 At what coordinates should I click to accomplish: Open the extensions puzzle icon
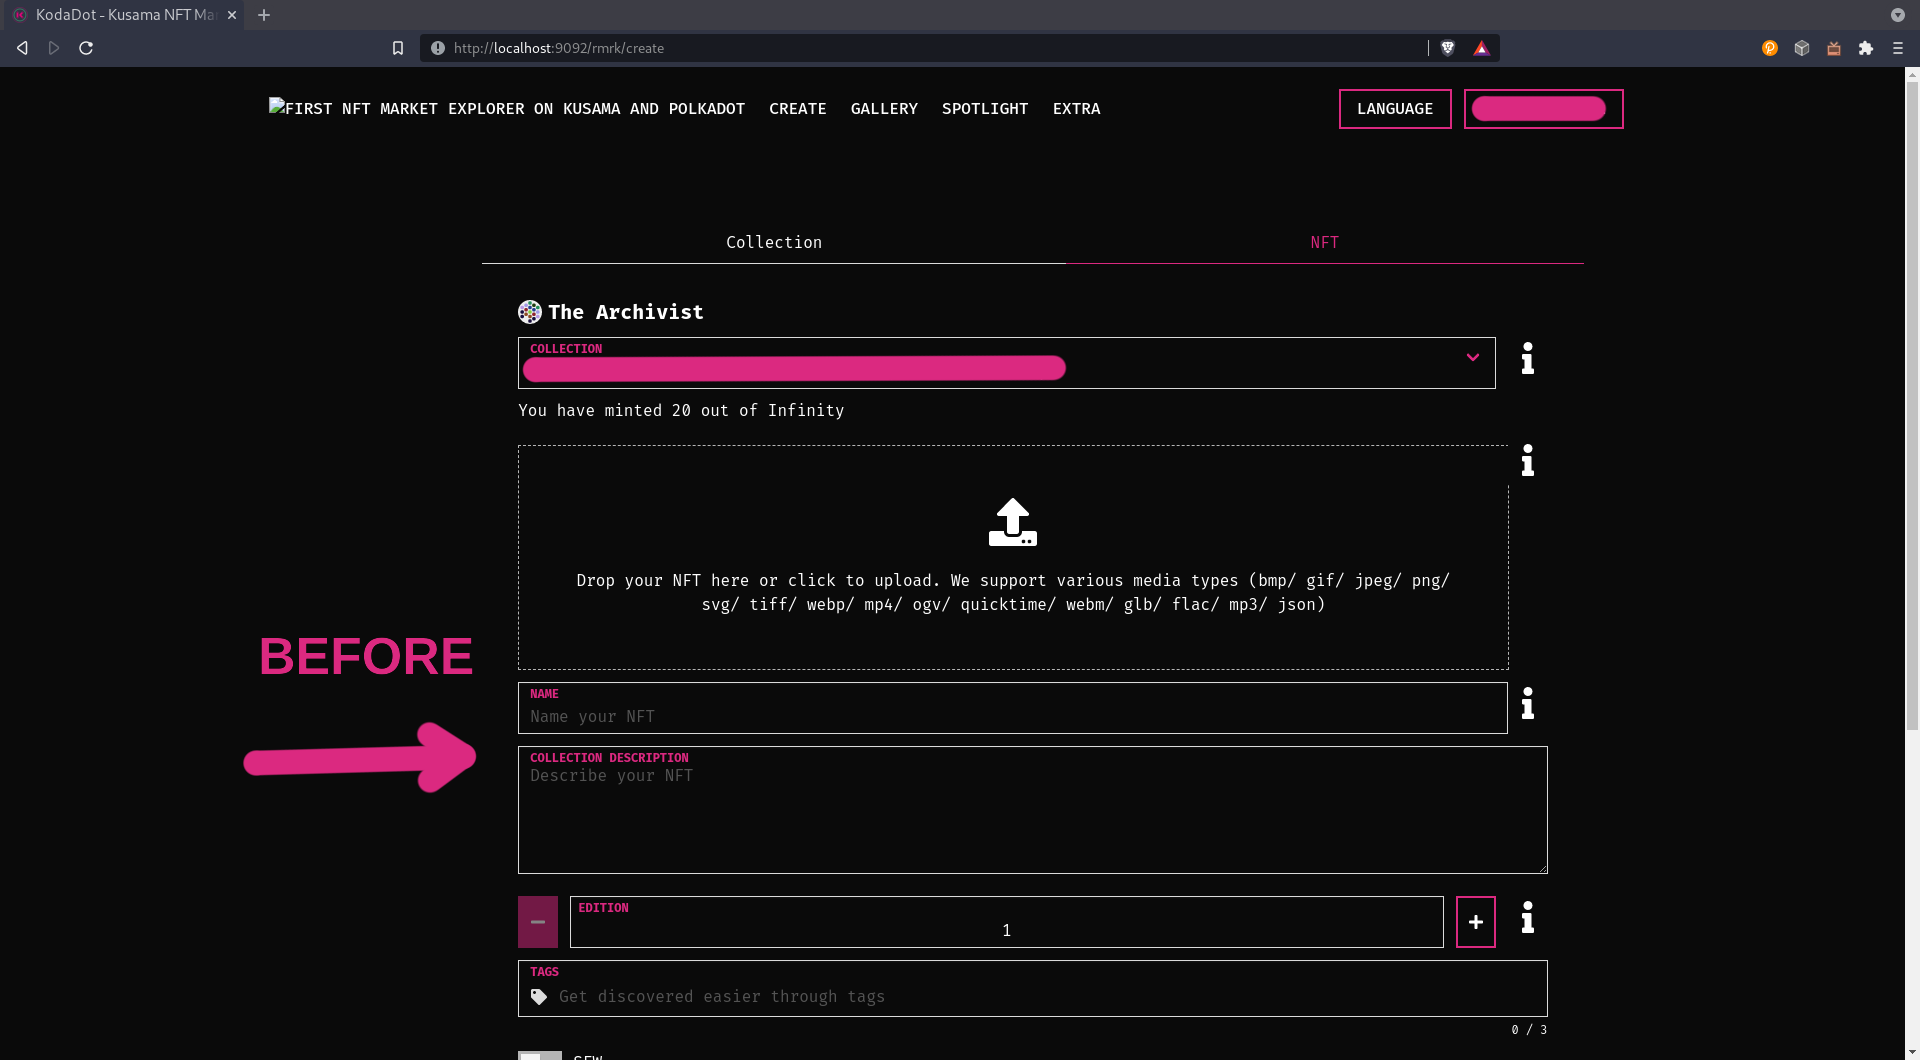coord(1866,48)
